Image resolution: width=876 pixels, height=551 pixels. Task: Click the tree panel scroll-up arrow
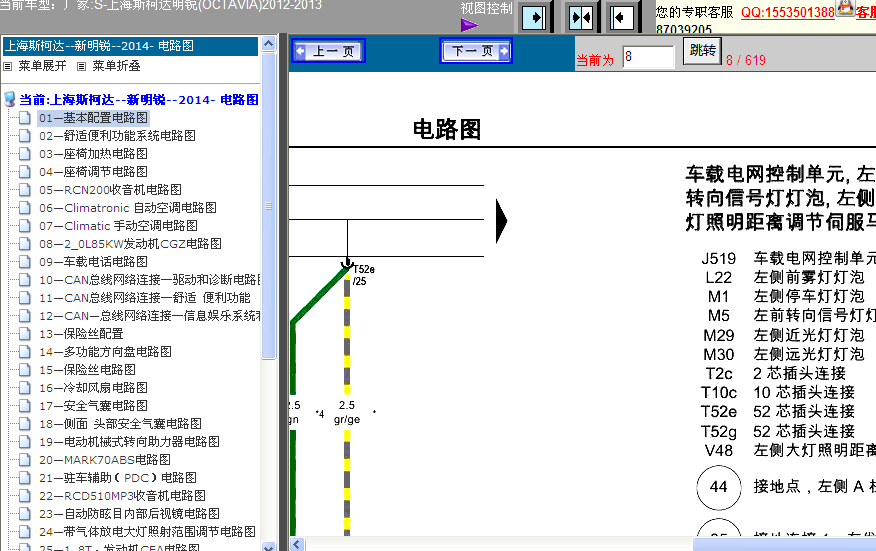click(269, 44)
